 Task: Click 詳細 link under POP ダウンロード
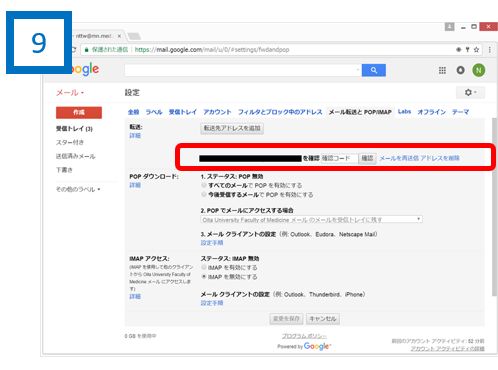pos(135,185)
